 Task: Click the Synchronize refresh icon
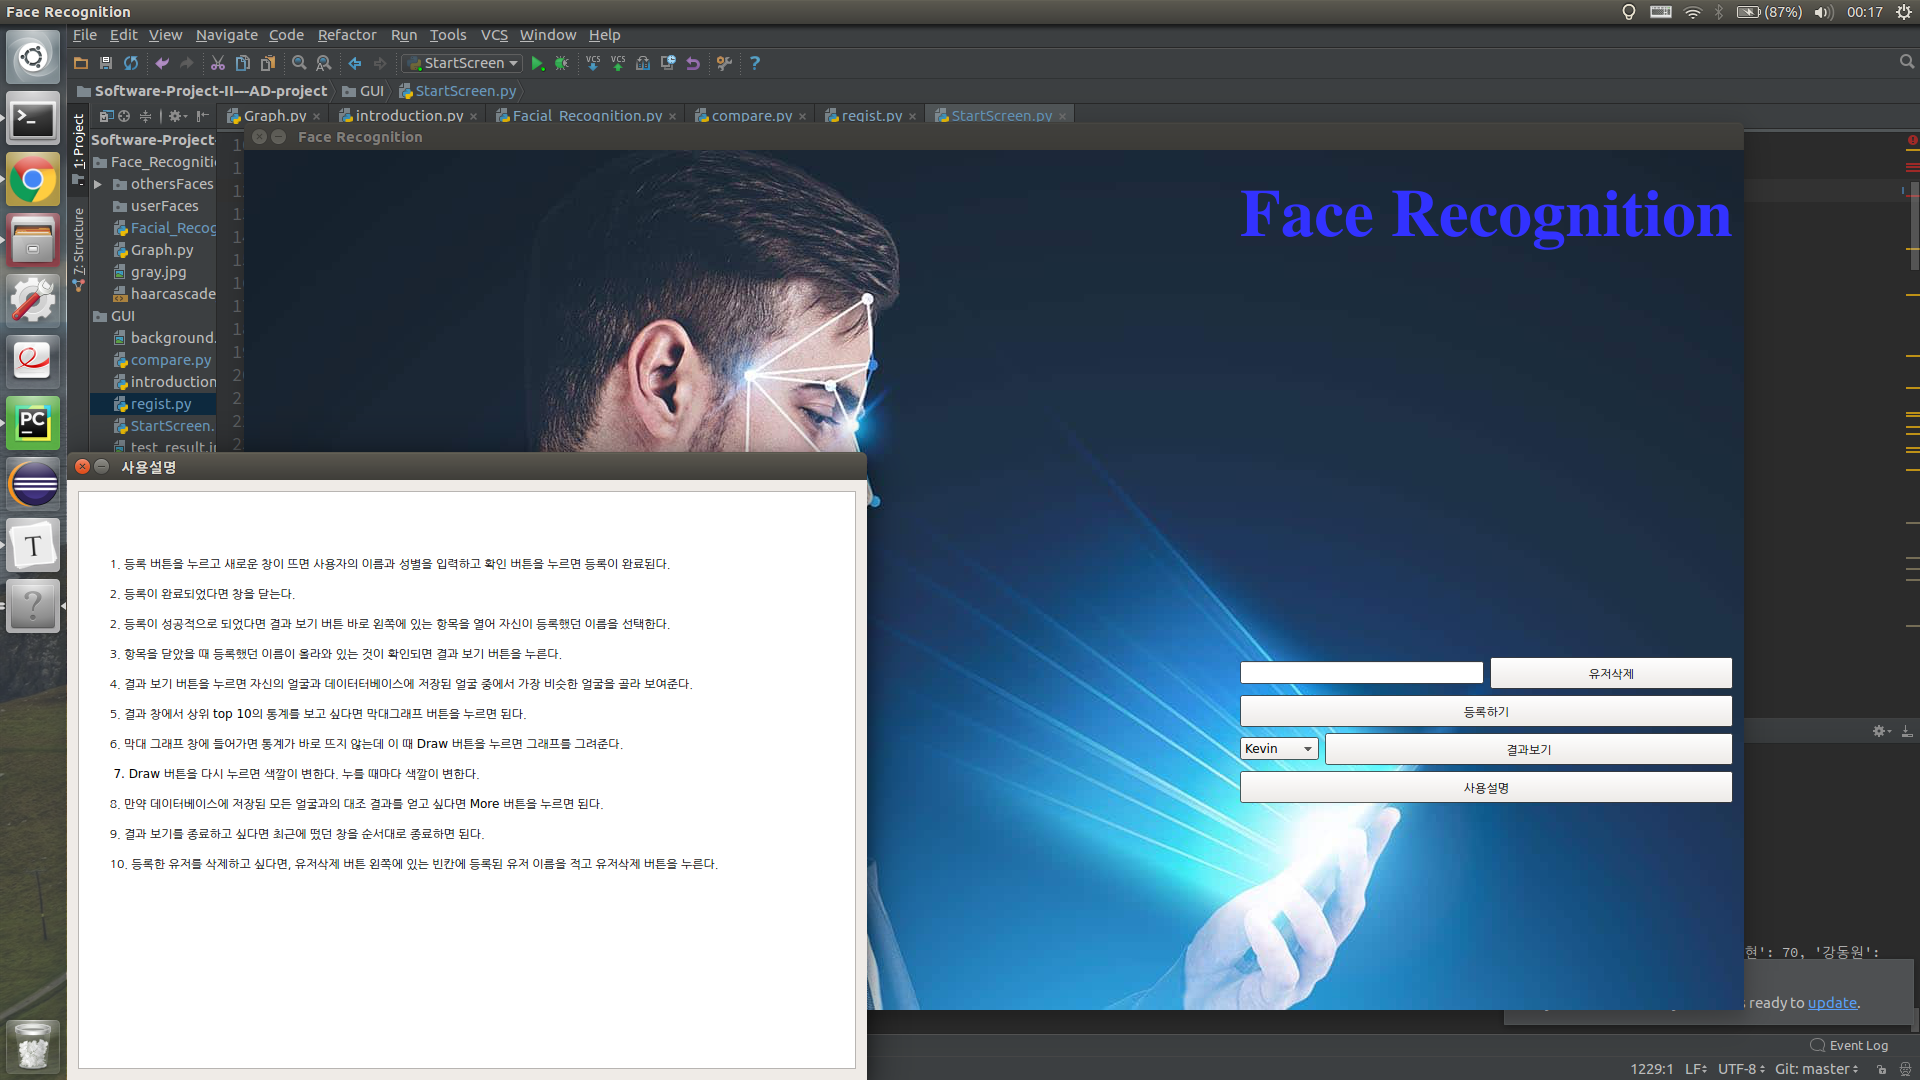point(131,63)
